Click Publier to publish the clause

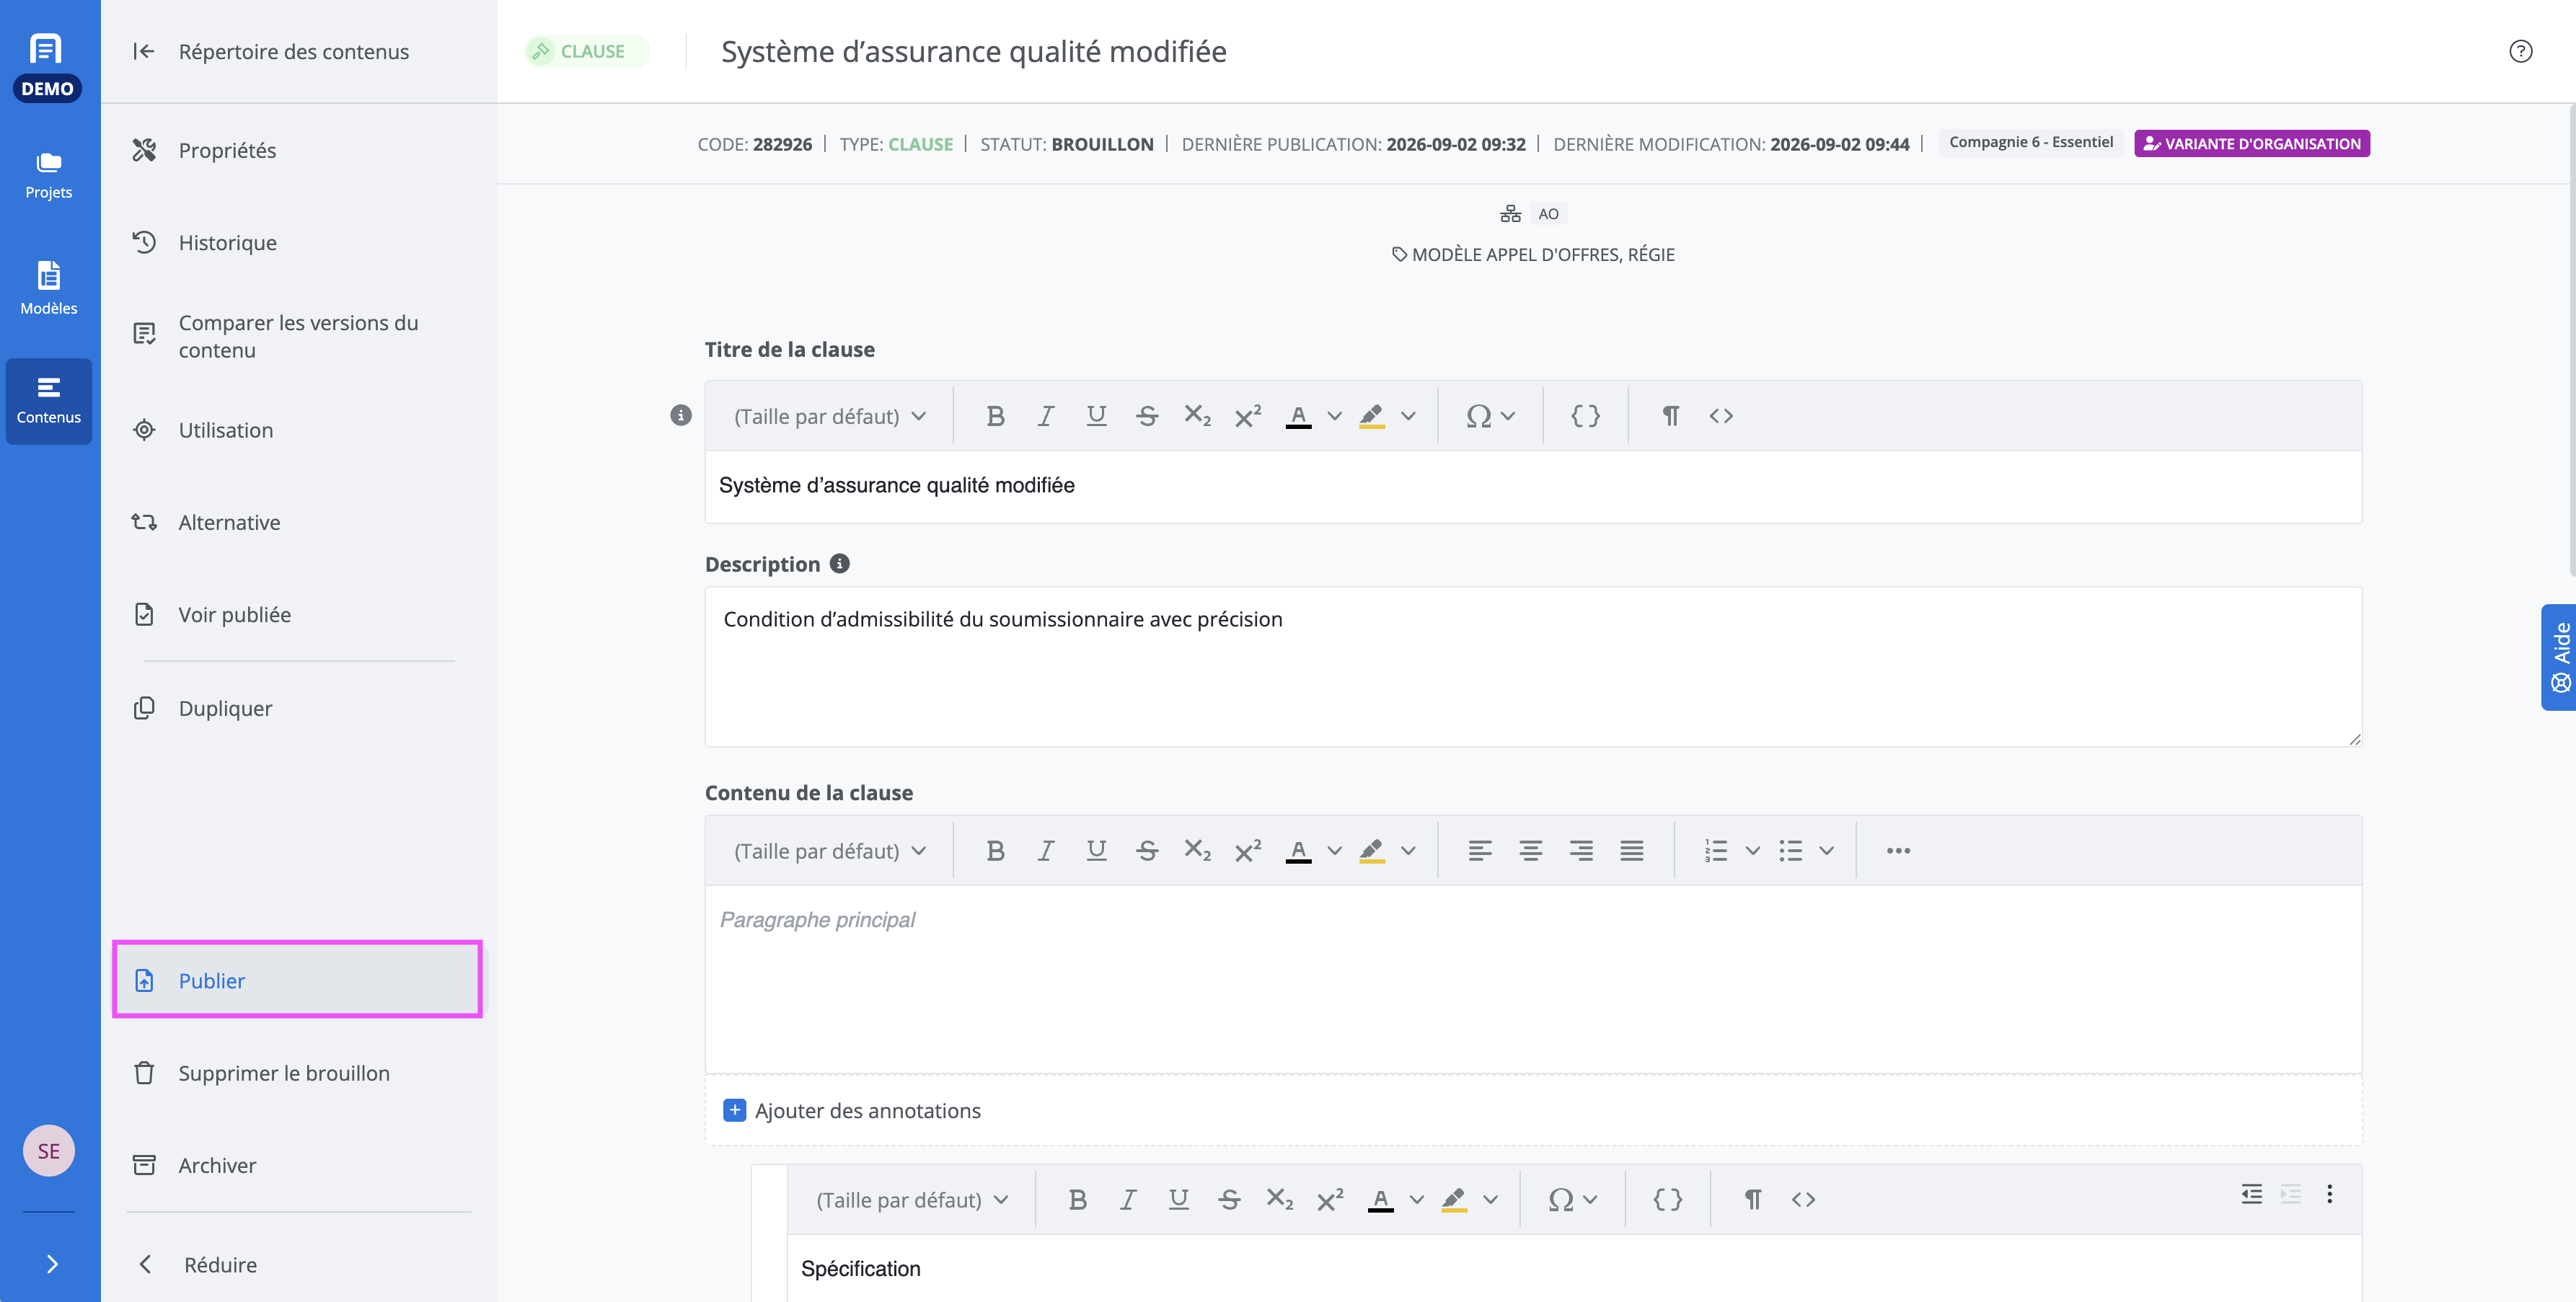coord(298,980)
